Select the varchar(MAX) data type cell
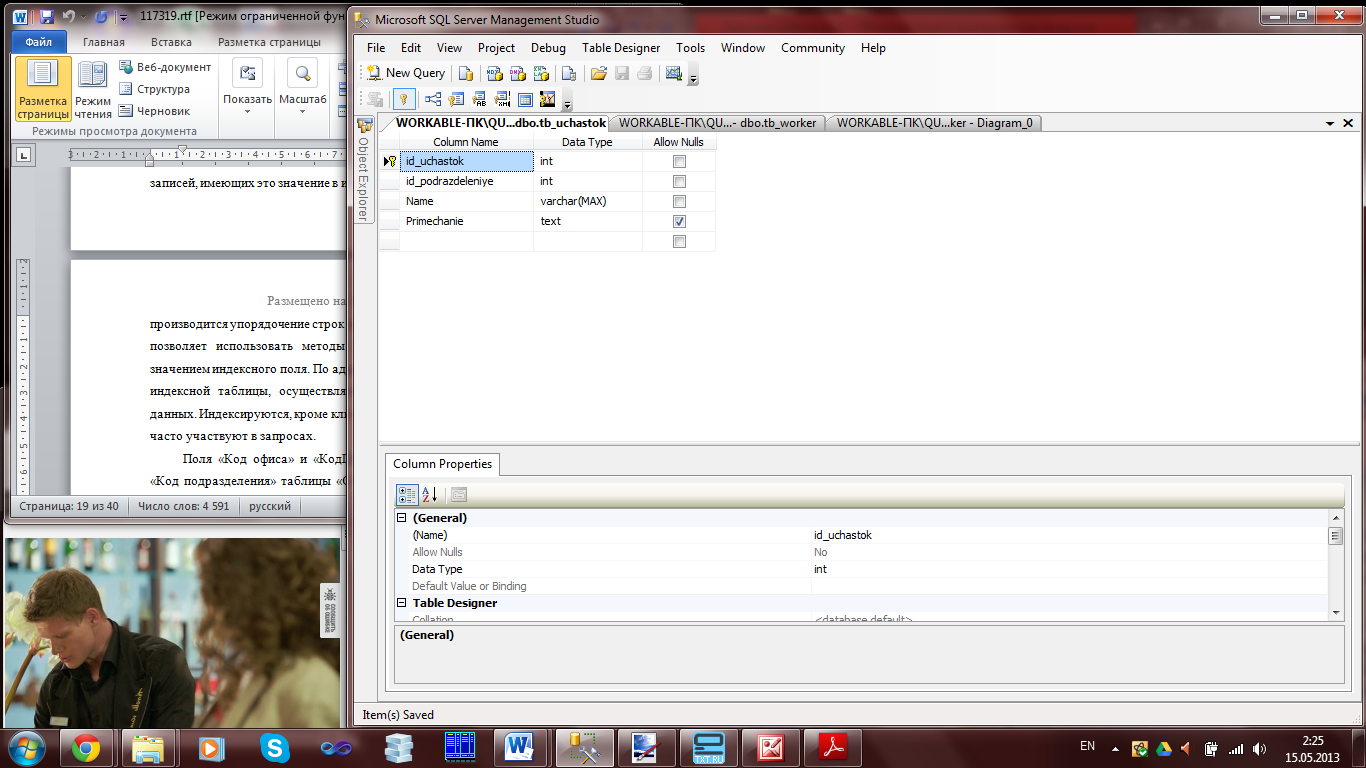Image resolution: width=1366 pixels, height=768 pixels. [588, 201]
